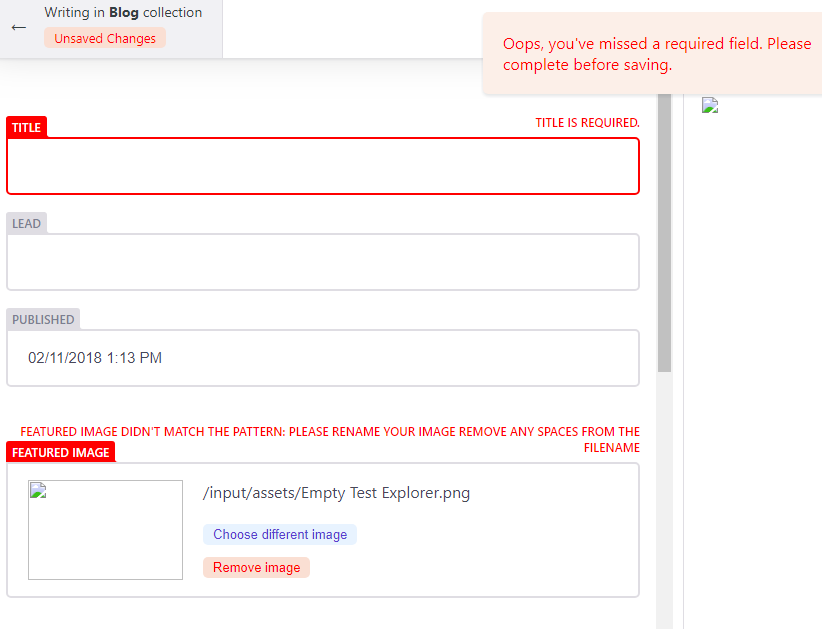This screenshot has width=822, height=629.
Task: Focus the Lead text input field
Action: pos(322,262)
